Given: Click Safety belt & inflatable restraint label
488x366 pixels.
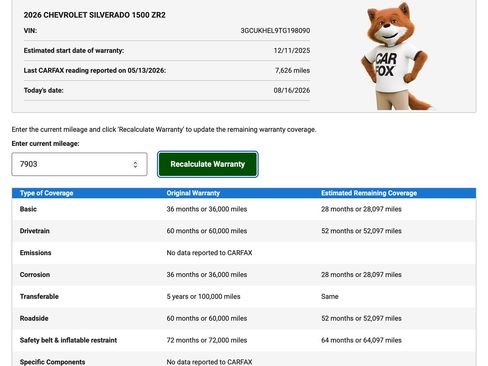Looking at the screenshot, I should (x=68, y=340).
